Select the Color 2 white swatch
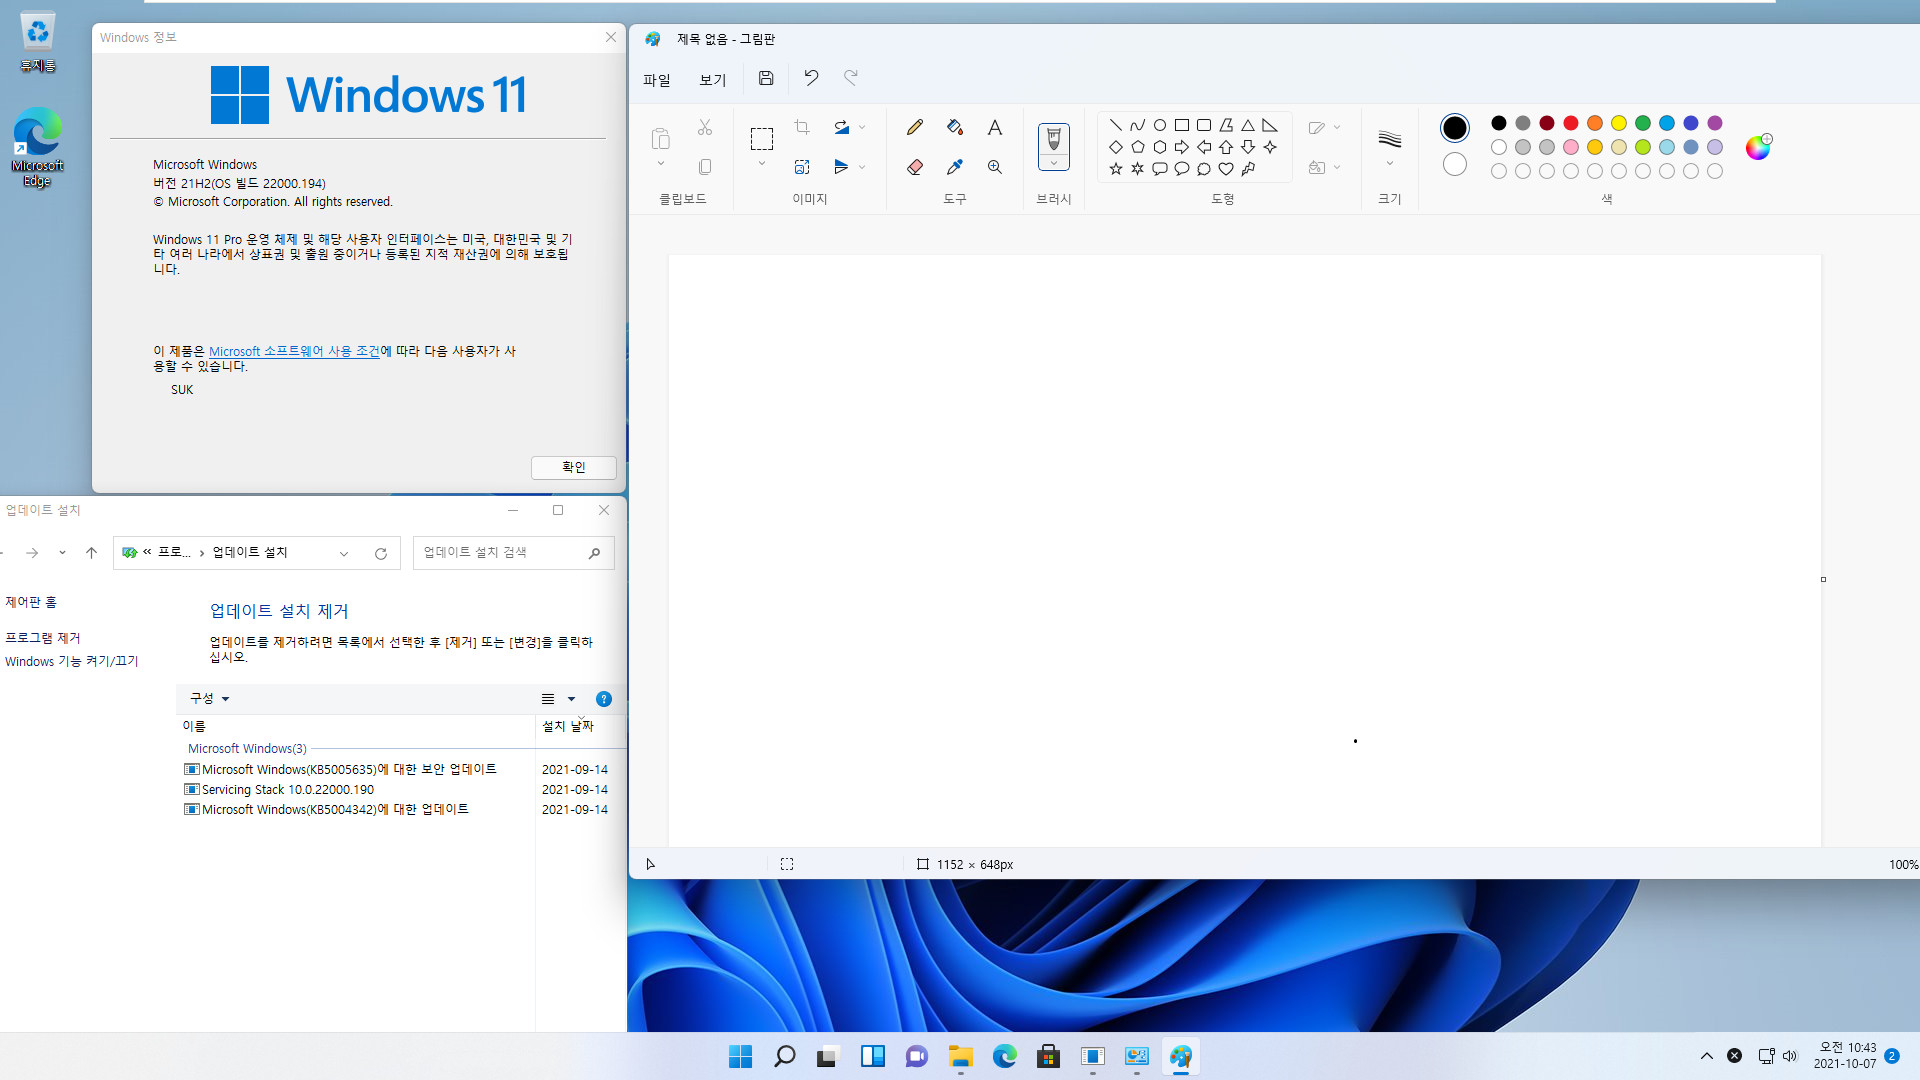Screen dimensions: 1920x1080 [1455, 164]
